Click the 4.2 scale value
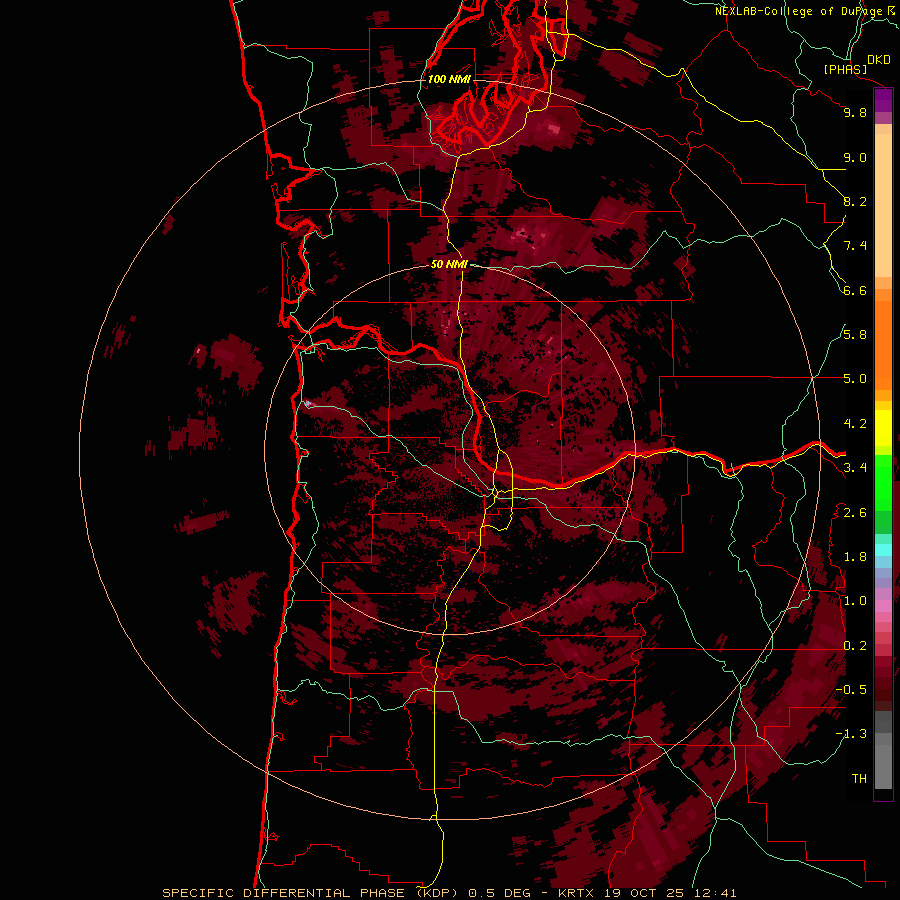The width and height of the screenshot is (900, 900). pyautogui.click(x=855, y=424)
